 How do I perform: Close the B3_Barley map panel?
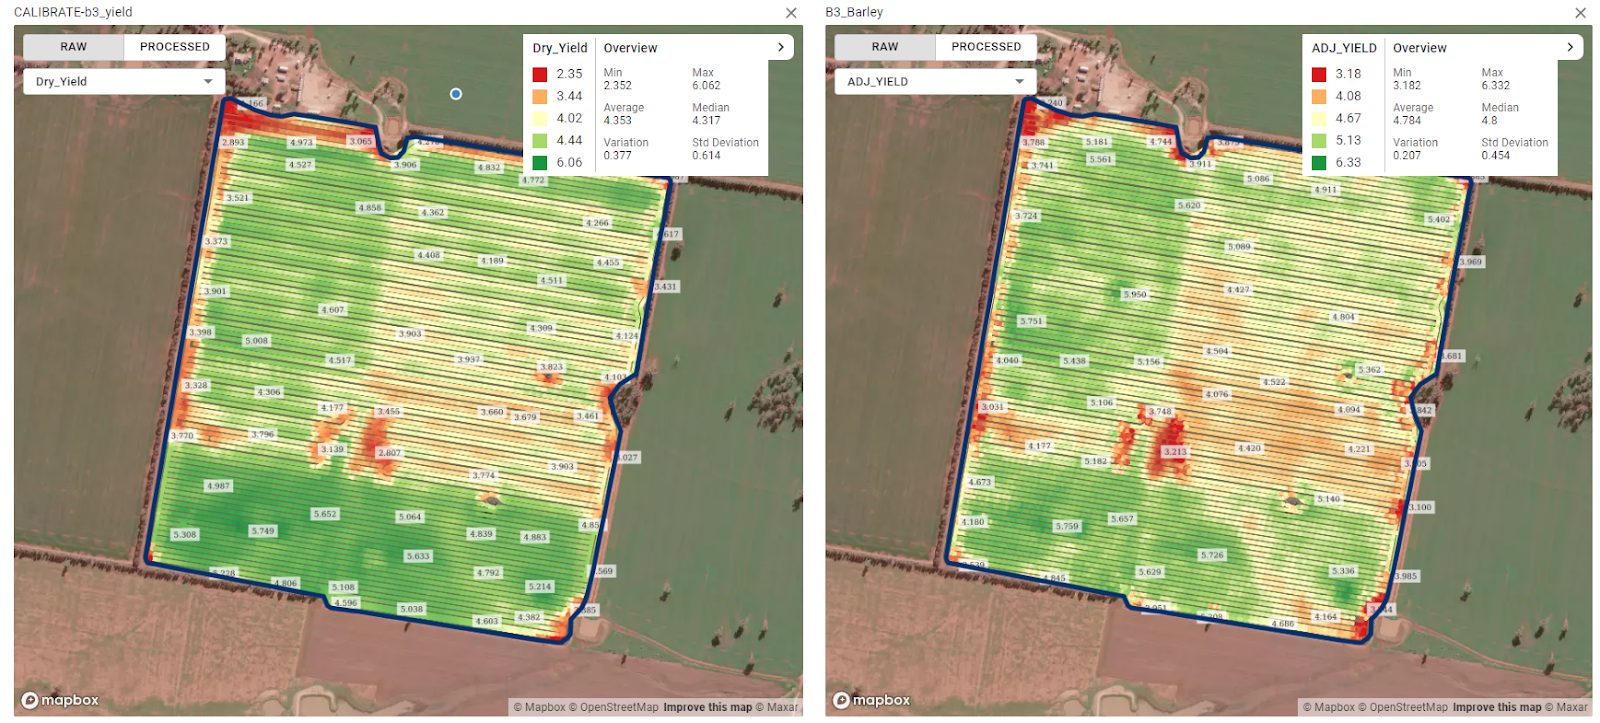(x=1580, y=13)
